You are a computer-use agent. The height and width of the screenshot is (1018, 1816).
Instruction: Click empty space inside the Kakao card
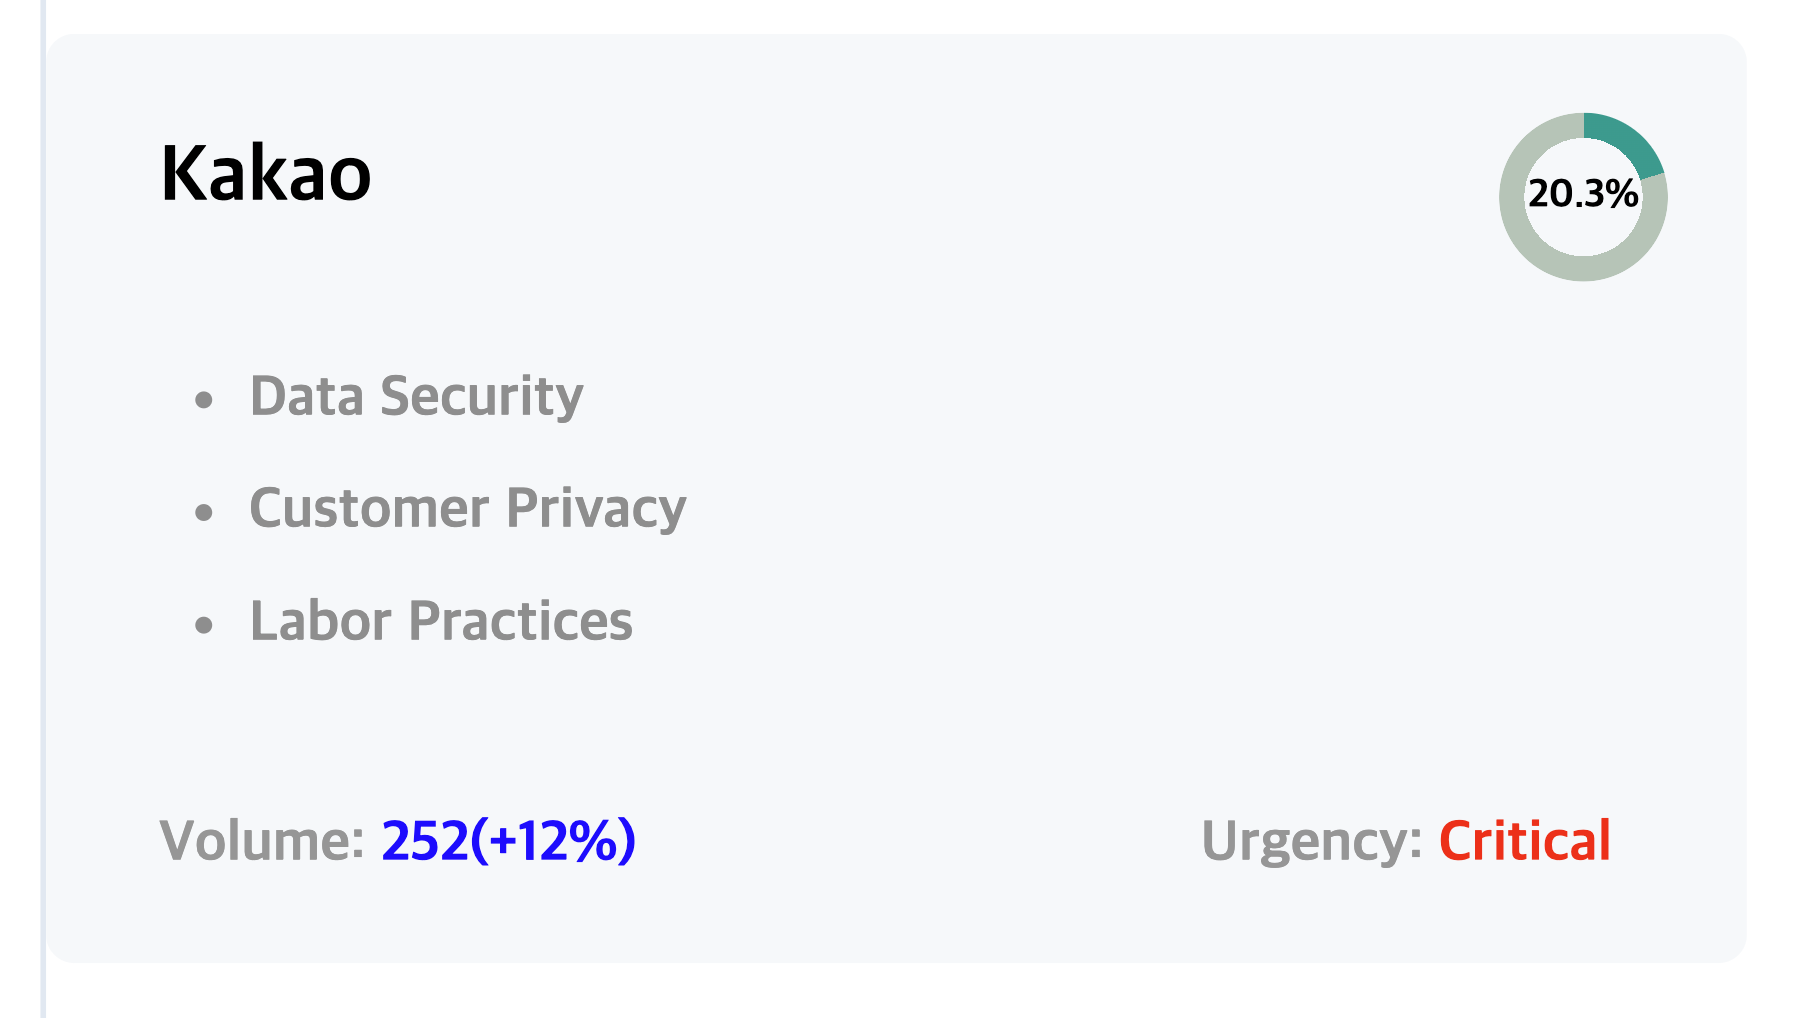[1100, 500]
